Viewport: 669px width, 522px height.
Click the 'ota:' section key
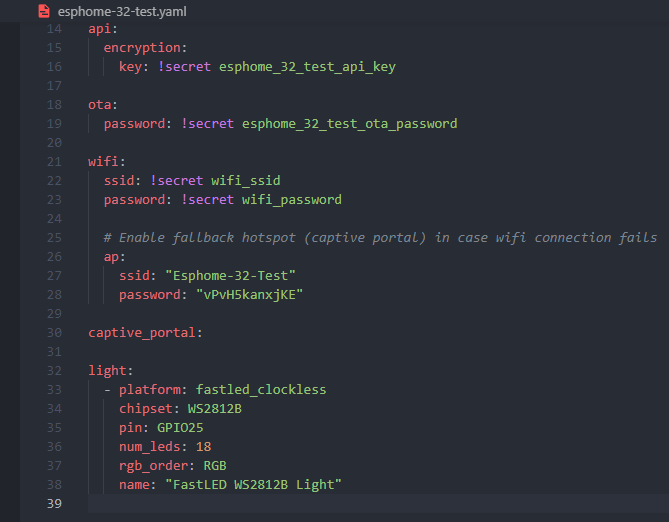(x=102, y=105)
